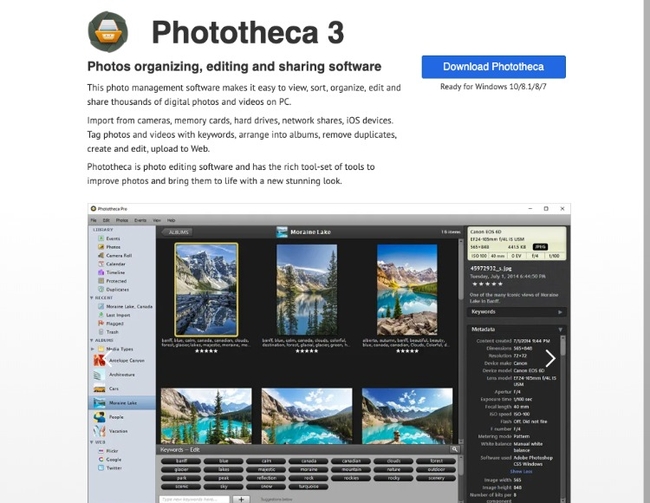Image resolution: width=650 pixels, height=503 pixels.
Task: Select the Antelope Canyon album
Action: tap(121, 360)
